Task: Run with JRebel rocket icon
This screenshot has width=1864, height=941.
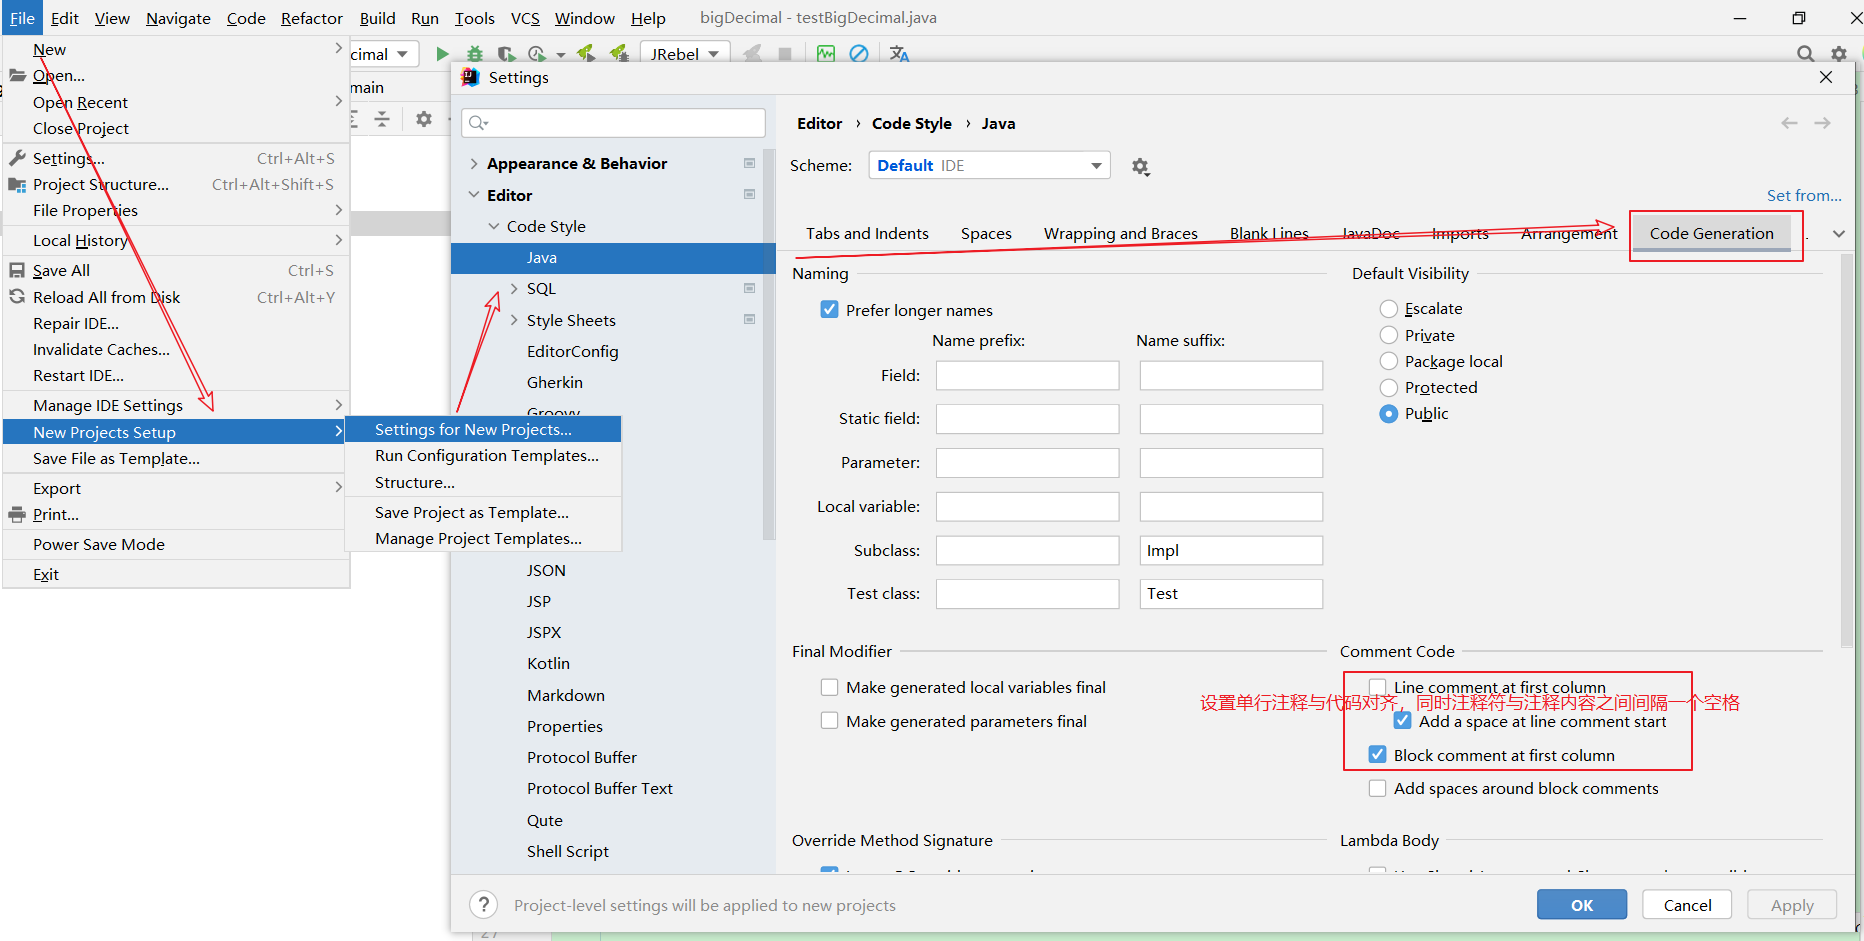Action: click(x=586, y=53)
